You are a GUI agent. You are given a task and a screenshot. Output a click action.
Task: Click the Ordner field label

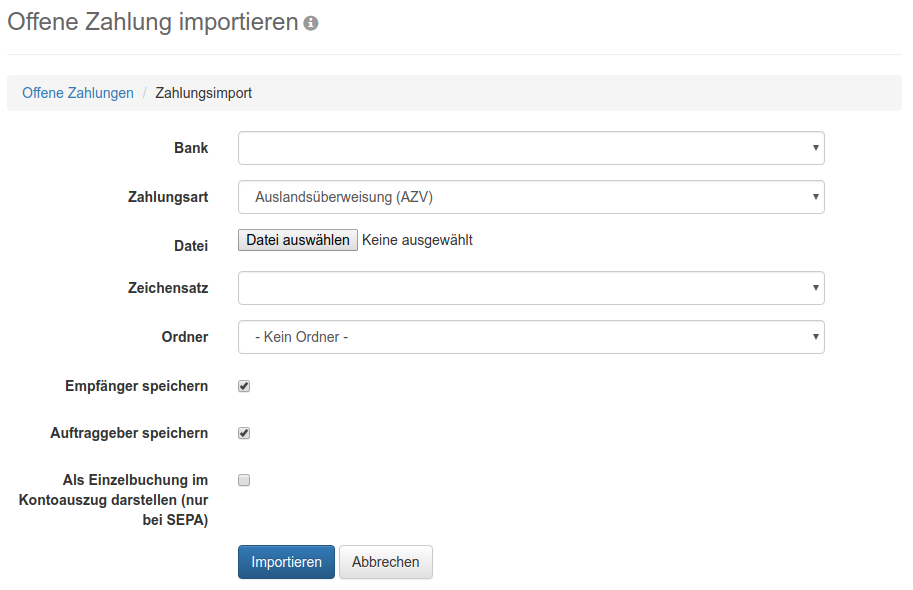pyautogui.click(x=185, y=337)
